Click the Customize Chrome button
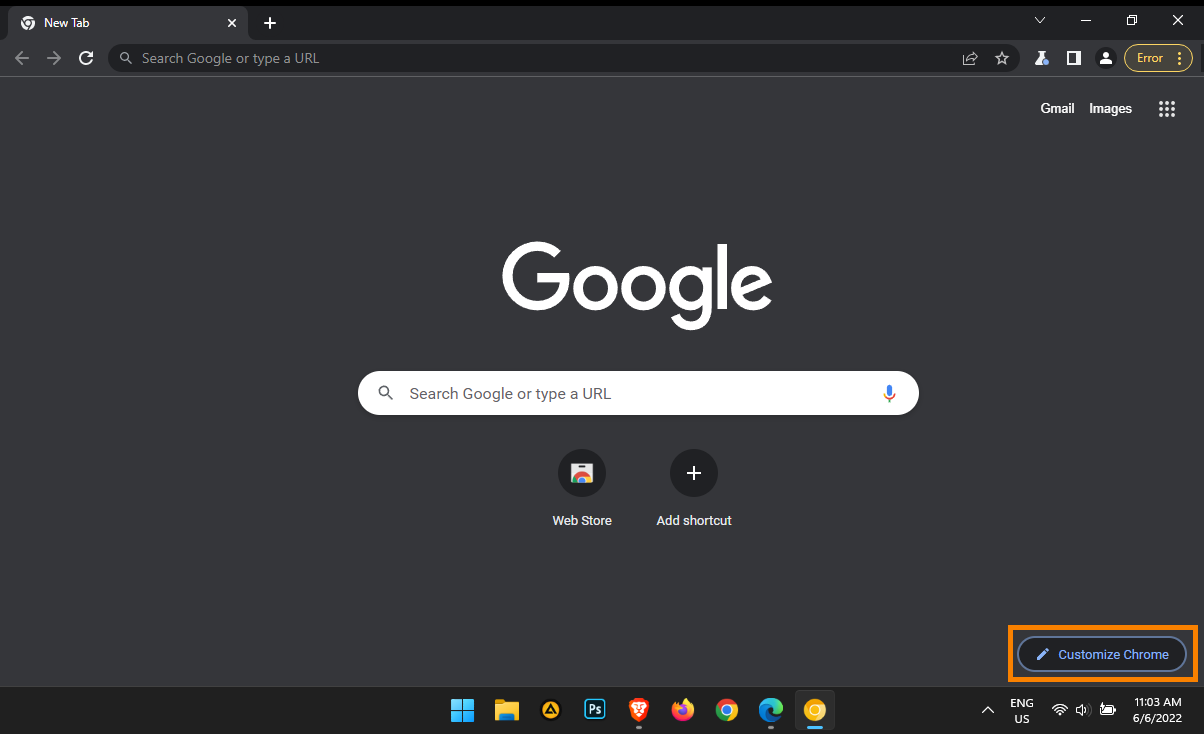This screenshot has height=734, width=1204. pyautogui.click(x=1102, y=654)
